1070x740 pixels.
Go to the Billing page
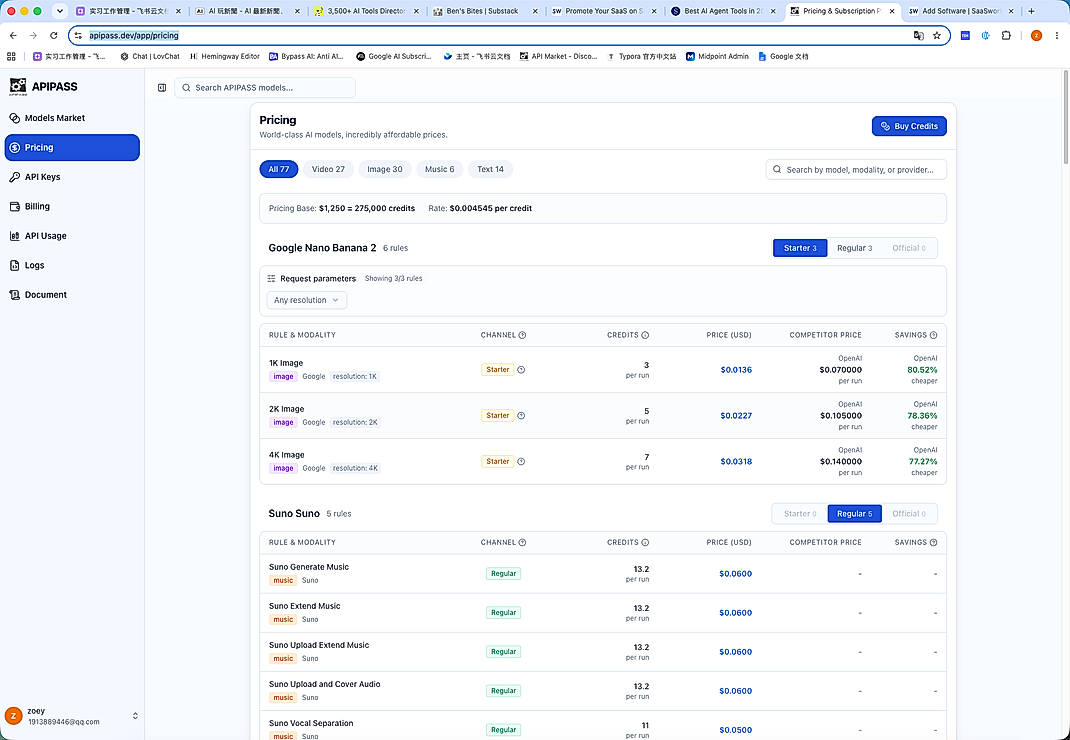[x=37, y=206]
